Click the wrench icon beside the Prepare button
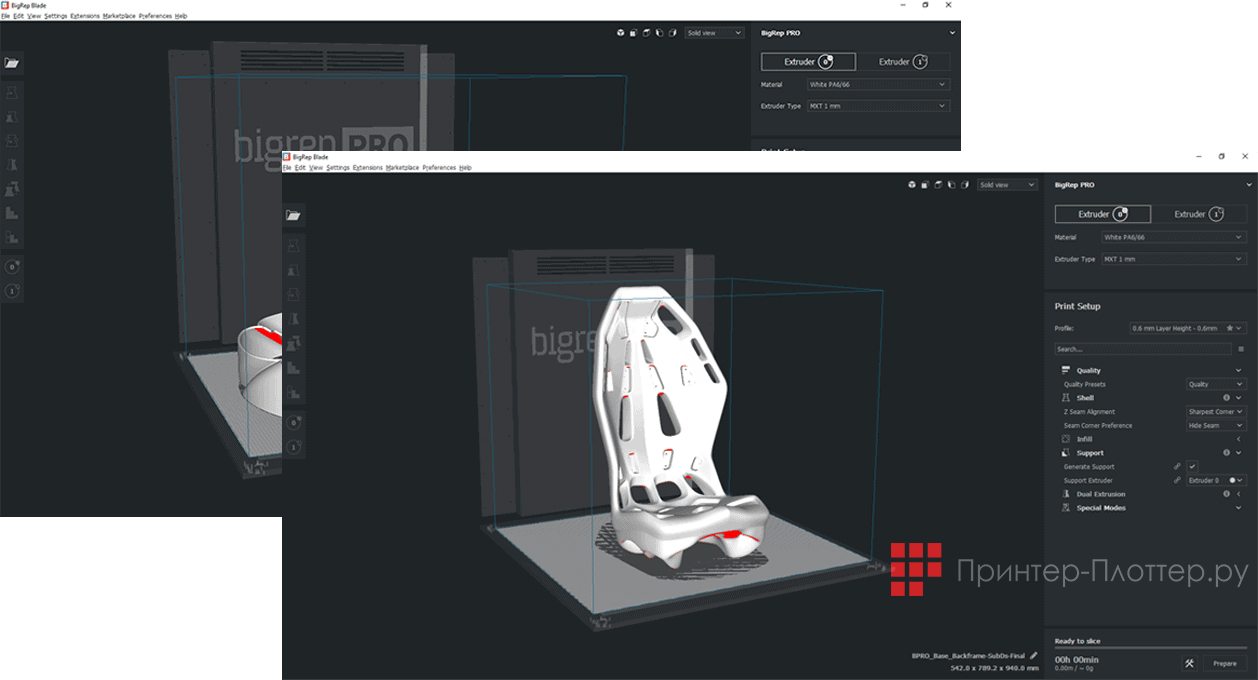The image size is (1258, 680). (1190, 663)
